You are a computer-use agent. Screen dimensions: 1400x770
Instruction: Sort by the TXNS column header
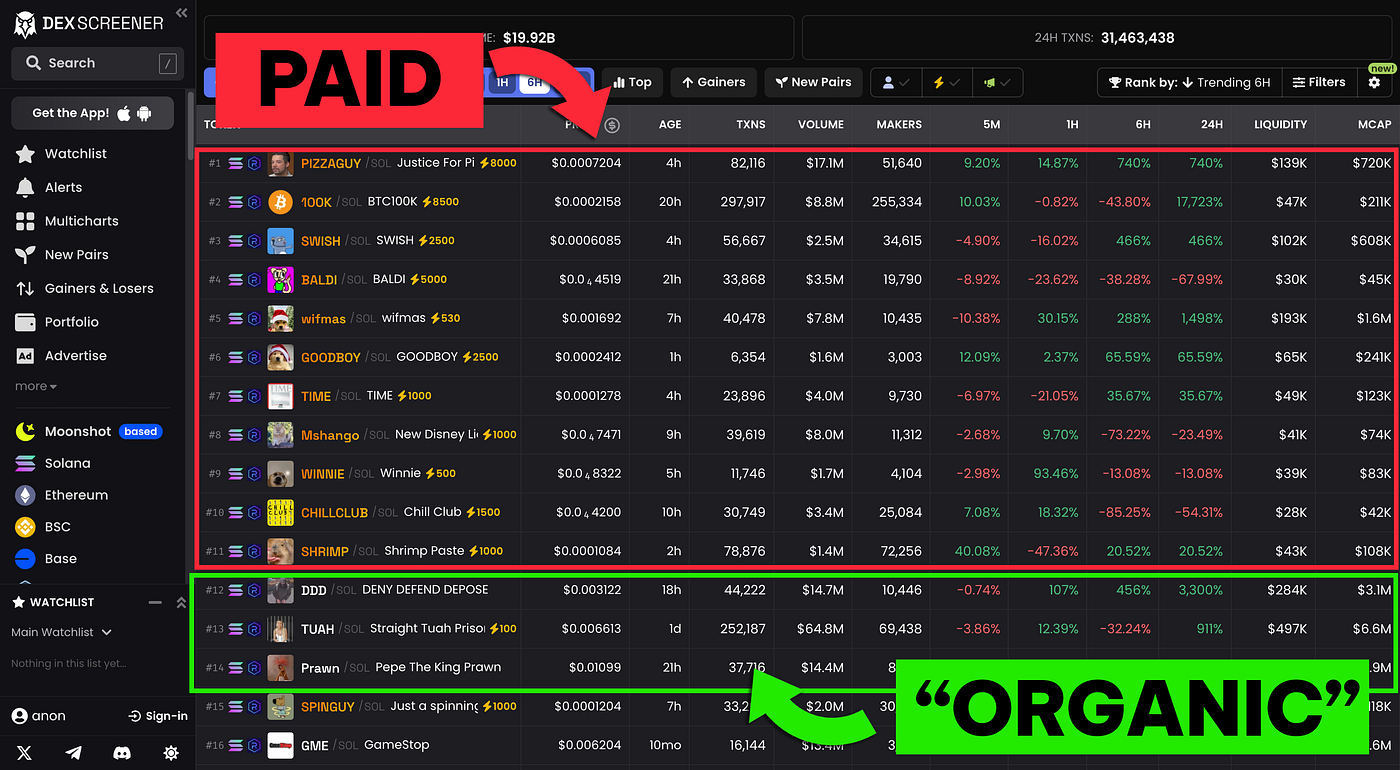tap(749, 125)
